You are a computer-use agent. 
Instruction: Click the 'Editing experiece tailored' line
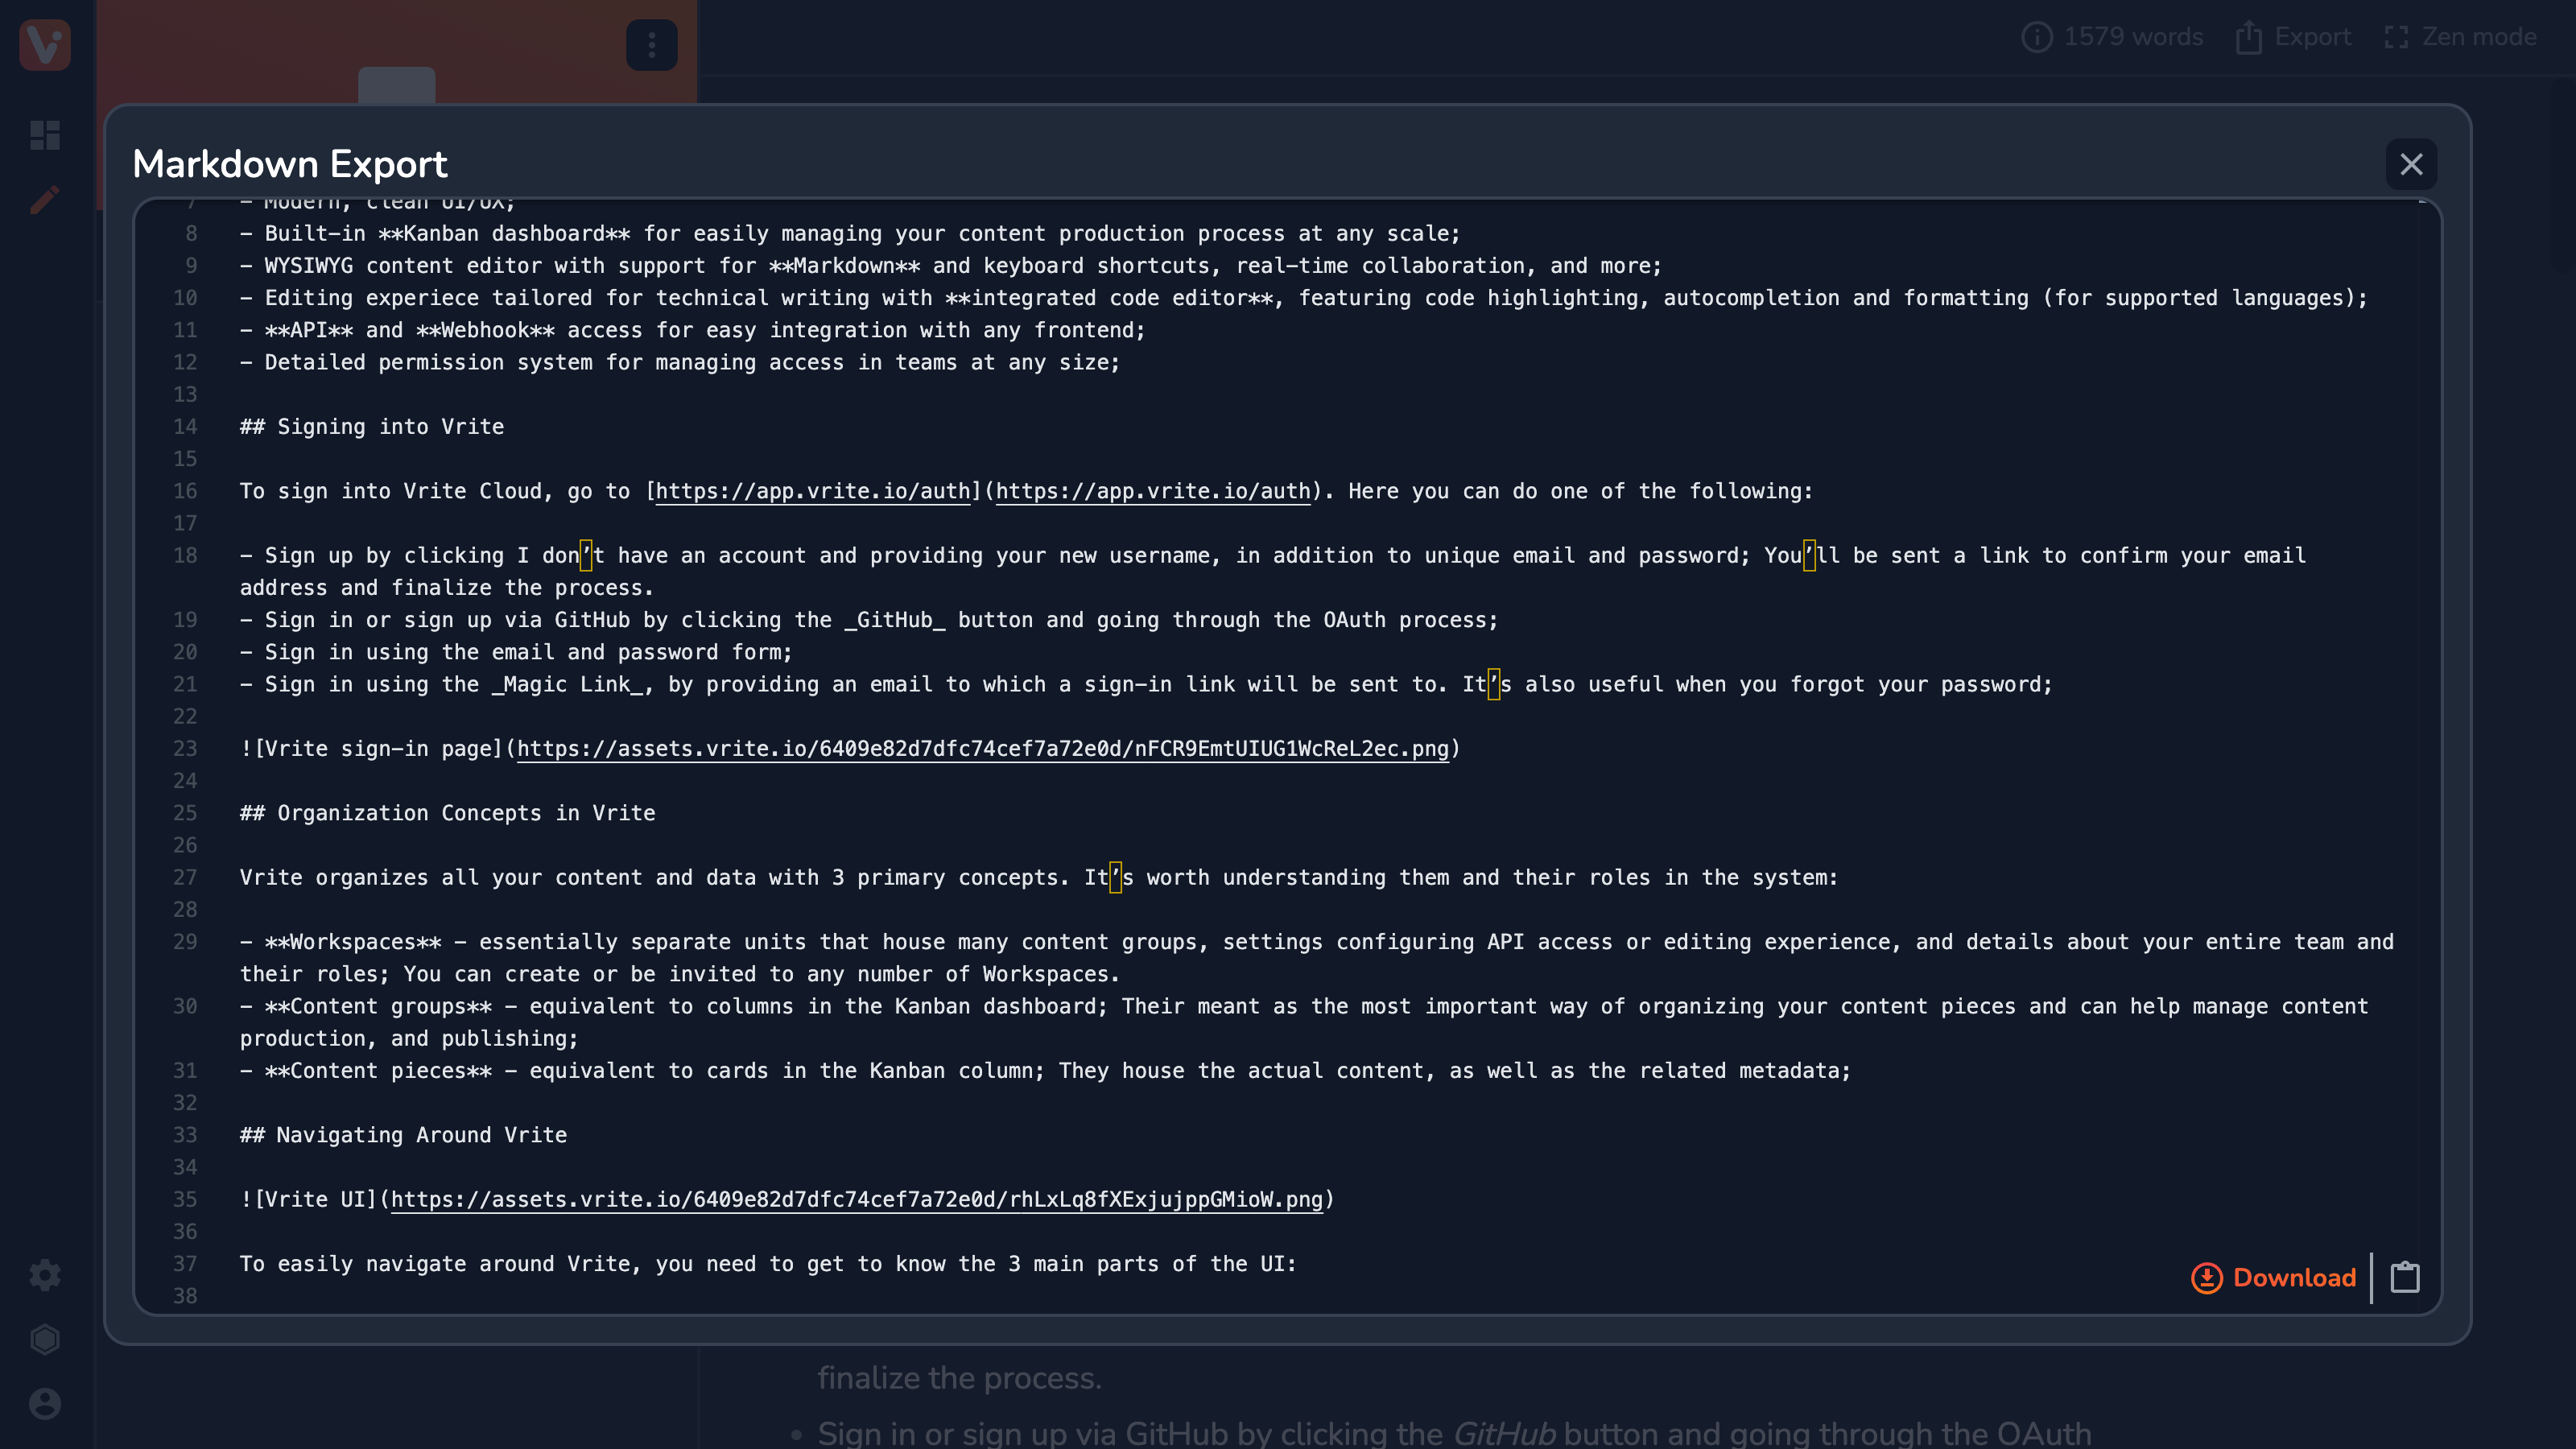pyautogui.click(x=1304, y=298)
